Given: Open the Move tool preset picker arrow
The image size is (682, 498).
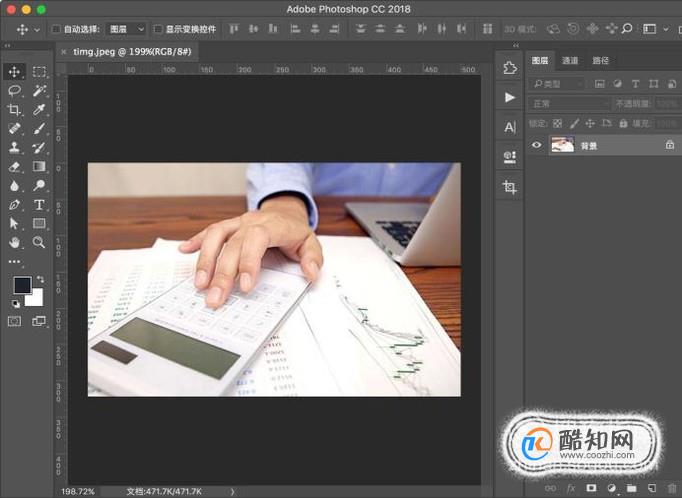Looking at the screenshot, I should point(37,30).
